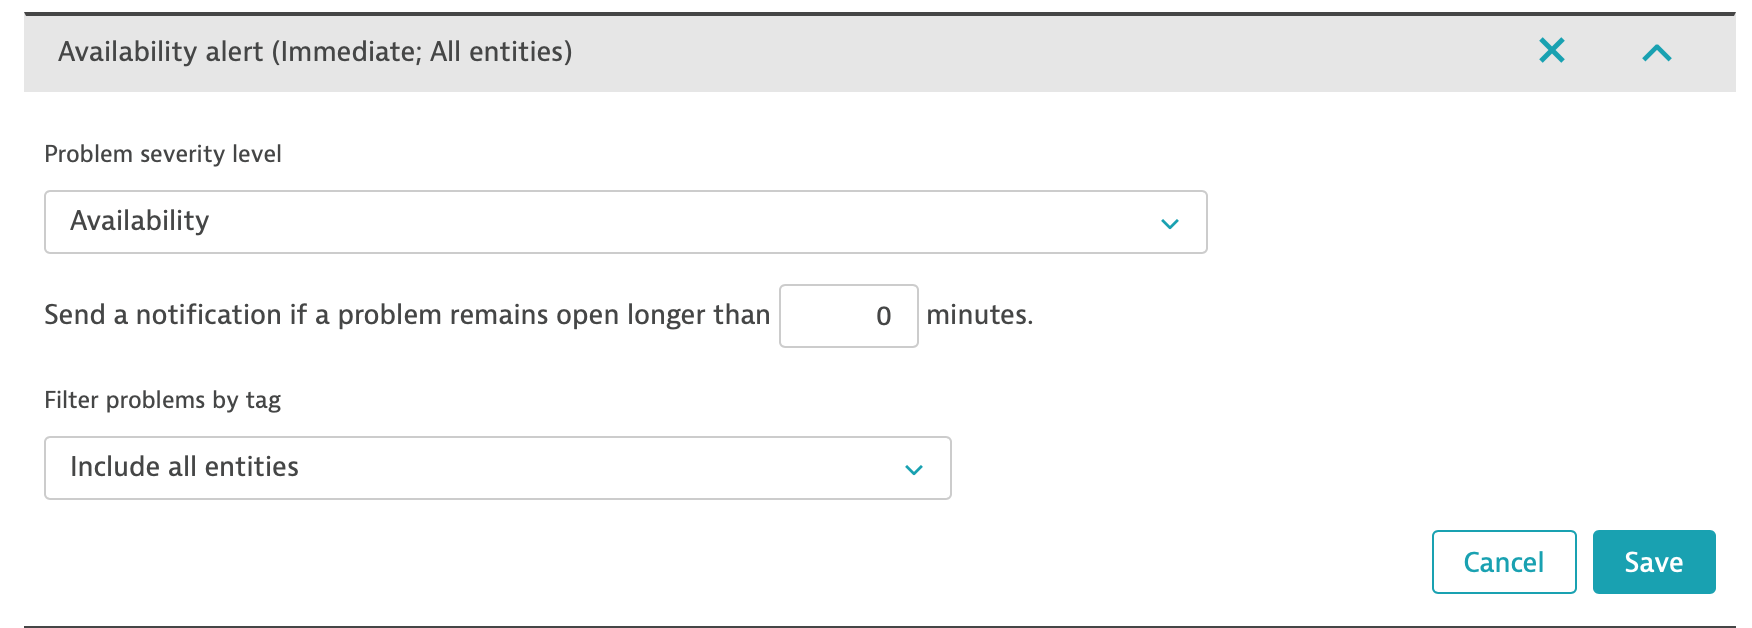Save the alert settings

[1653, 562]
